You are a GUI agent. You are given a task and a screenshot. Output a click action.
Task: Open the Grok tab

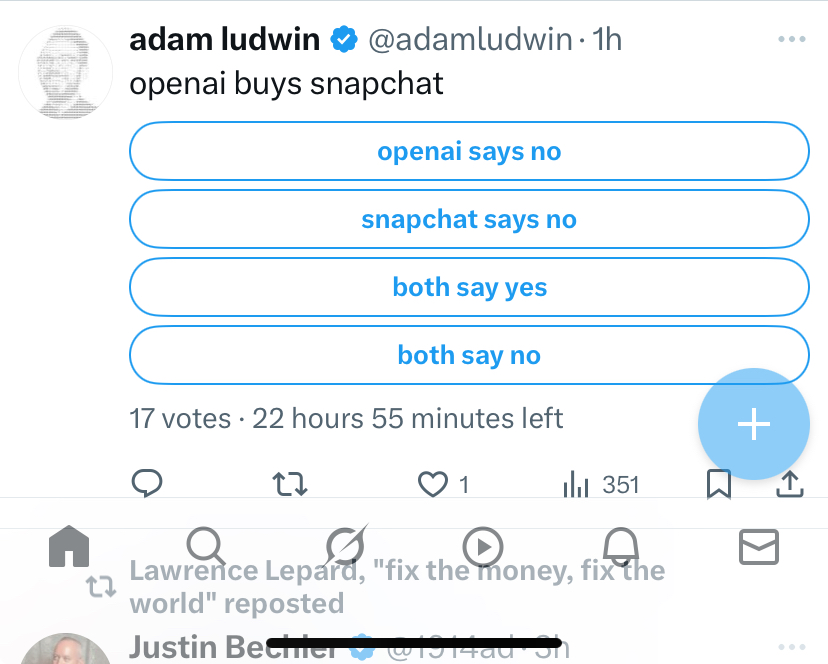pos(346,547)
